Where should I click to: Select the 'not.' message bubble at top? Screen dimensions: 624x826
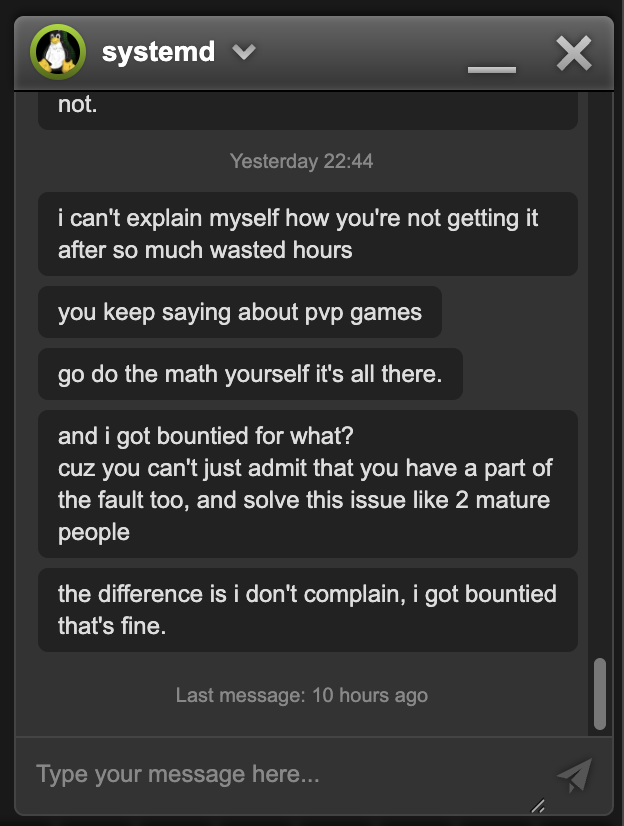coord(308,110)
